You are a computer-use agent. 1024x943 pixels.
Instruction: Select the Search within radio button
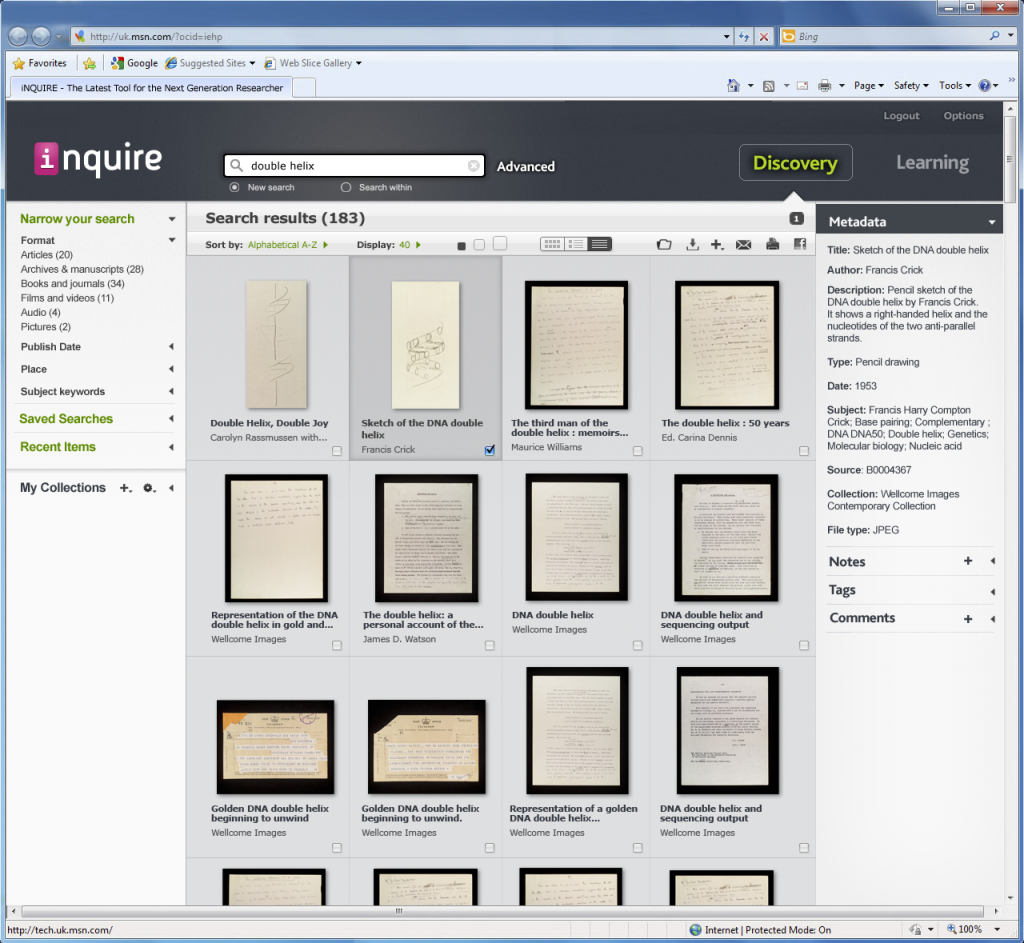(345, 187)
